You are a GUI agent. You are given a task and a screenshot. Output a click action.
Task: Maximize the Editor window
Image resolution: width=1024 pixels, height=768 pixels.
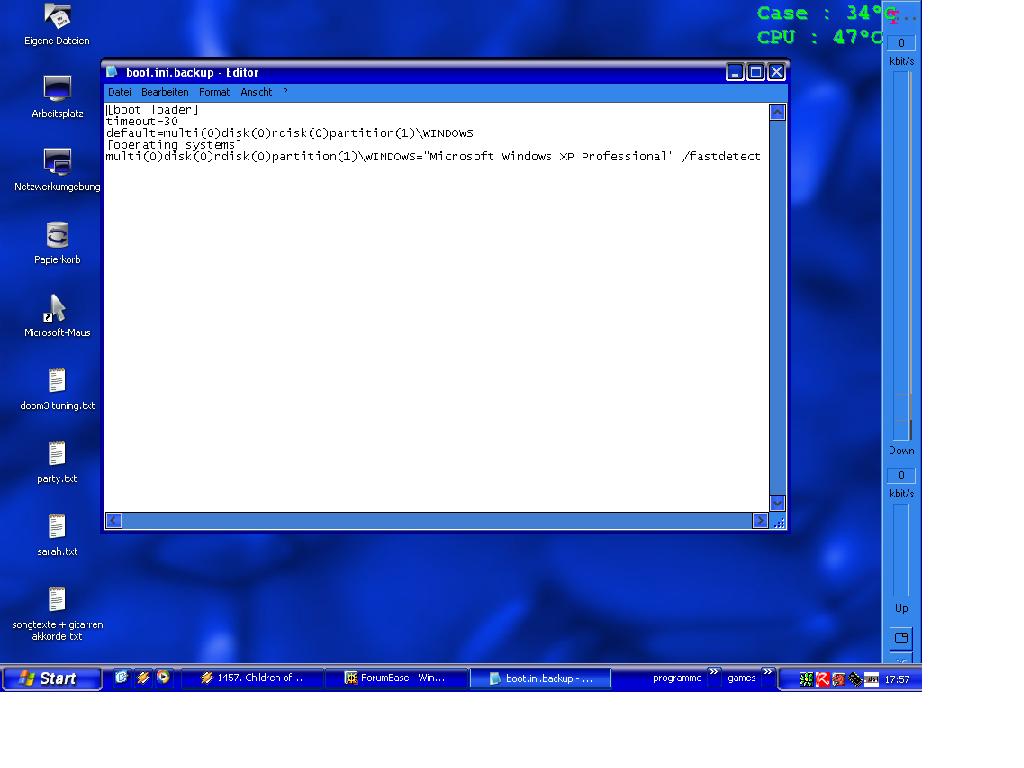pyautogui.click(x=756, y=72)
